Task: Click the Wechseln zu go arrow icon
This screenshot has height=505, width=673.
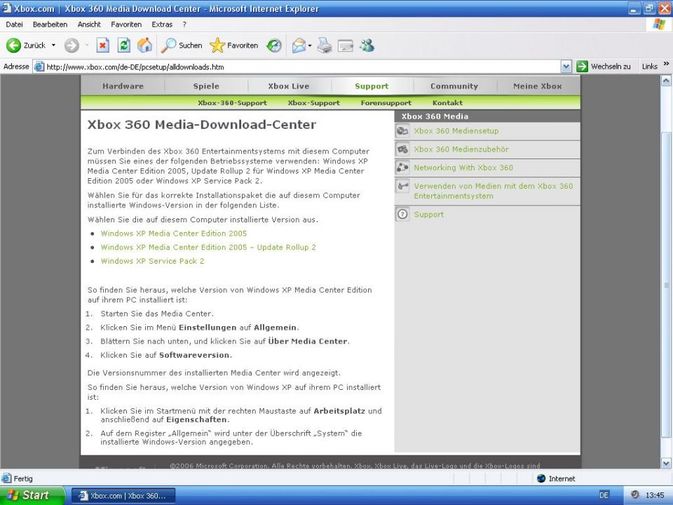Action: tap(582, 67)
